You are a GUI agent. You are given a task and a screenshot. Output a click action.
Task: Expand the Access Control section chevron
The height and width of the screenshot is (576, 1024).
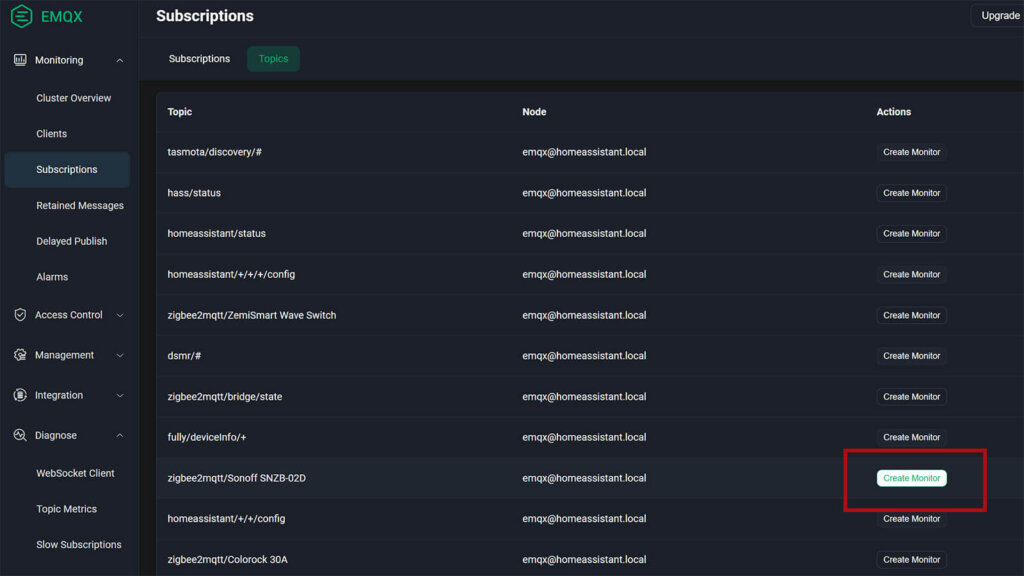coord(120,315)
